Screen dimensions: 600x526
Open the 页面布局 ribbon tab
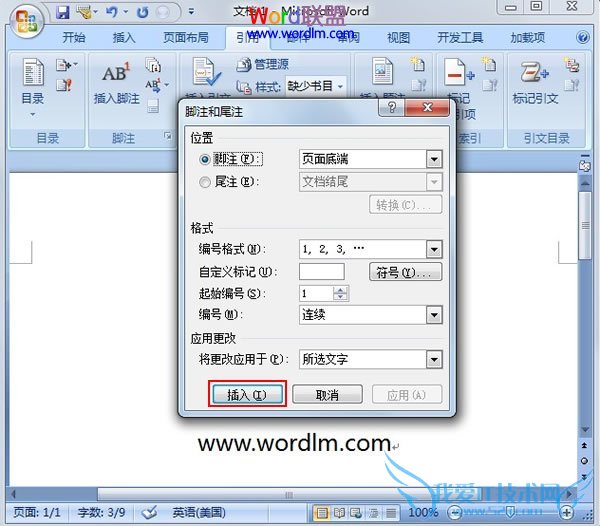(186, 37)
